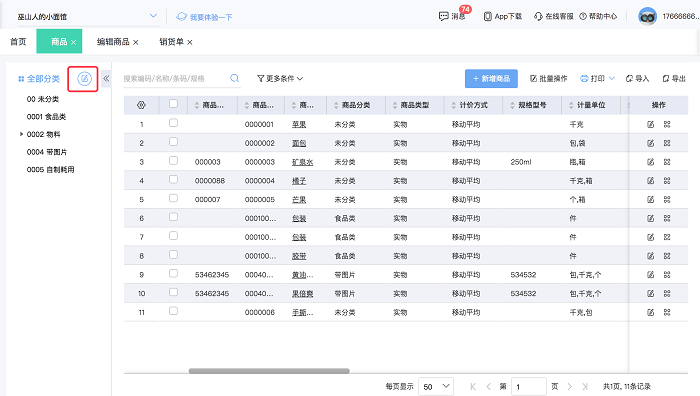Click the 新增商品 button
700x396 pixels.
pyautogui.click(x=491, y=79)
